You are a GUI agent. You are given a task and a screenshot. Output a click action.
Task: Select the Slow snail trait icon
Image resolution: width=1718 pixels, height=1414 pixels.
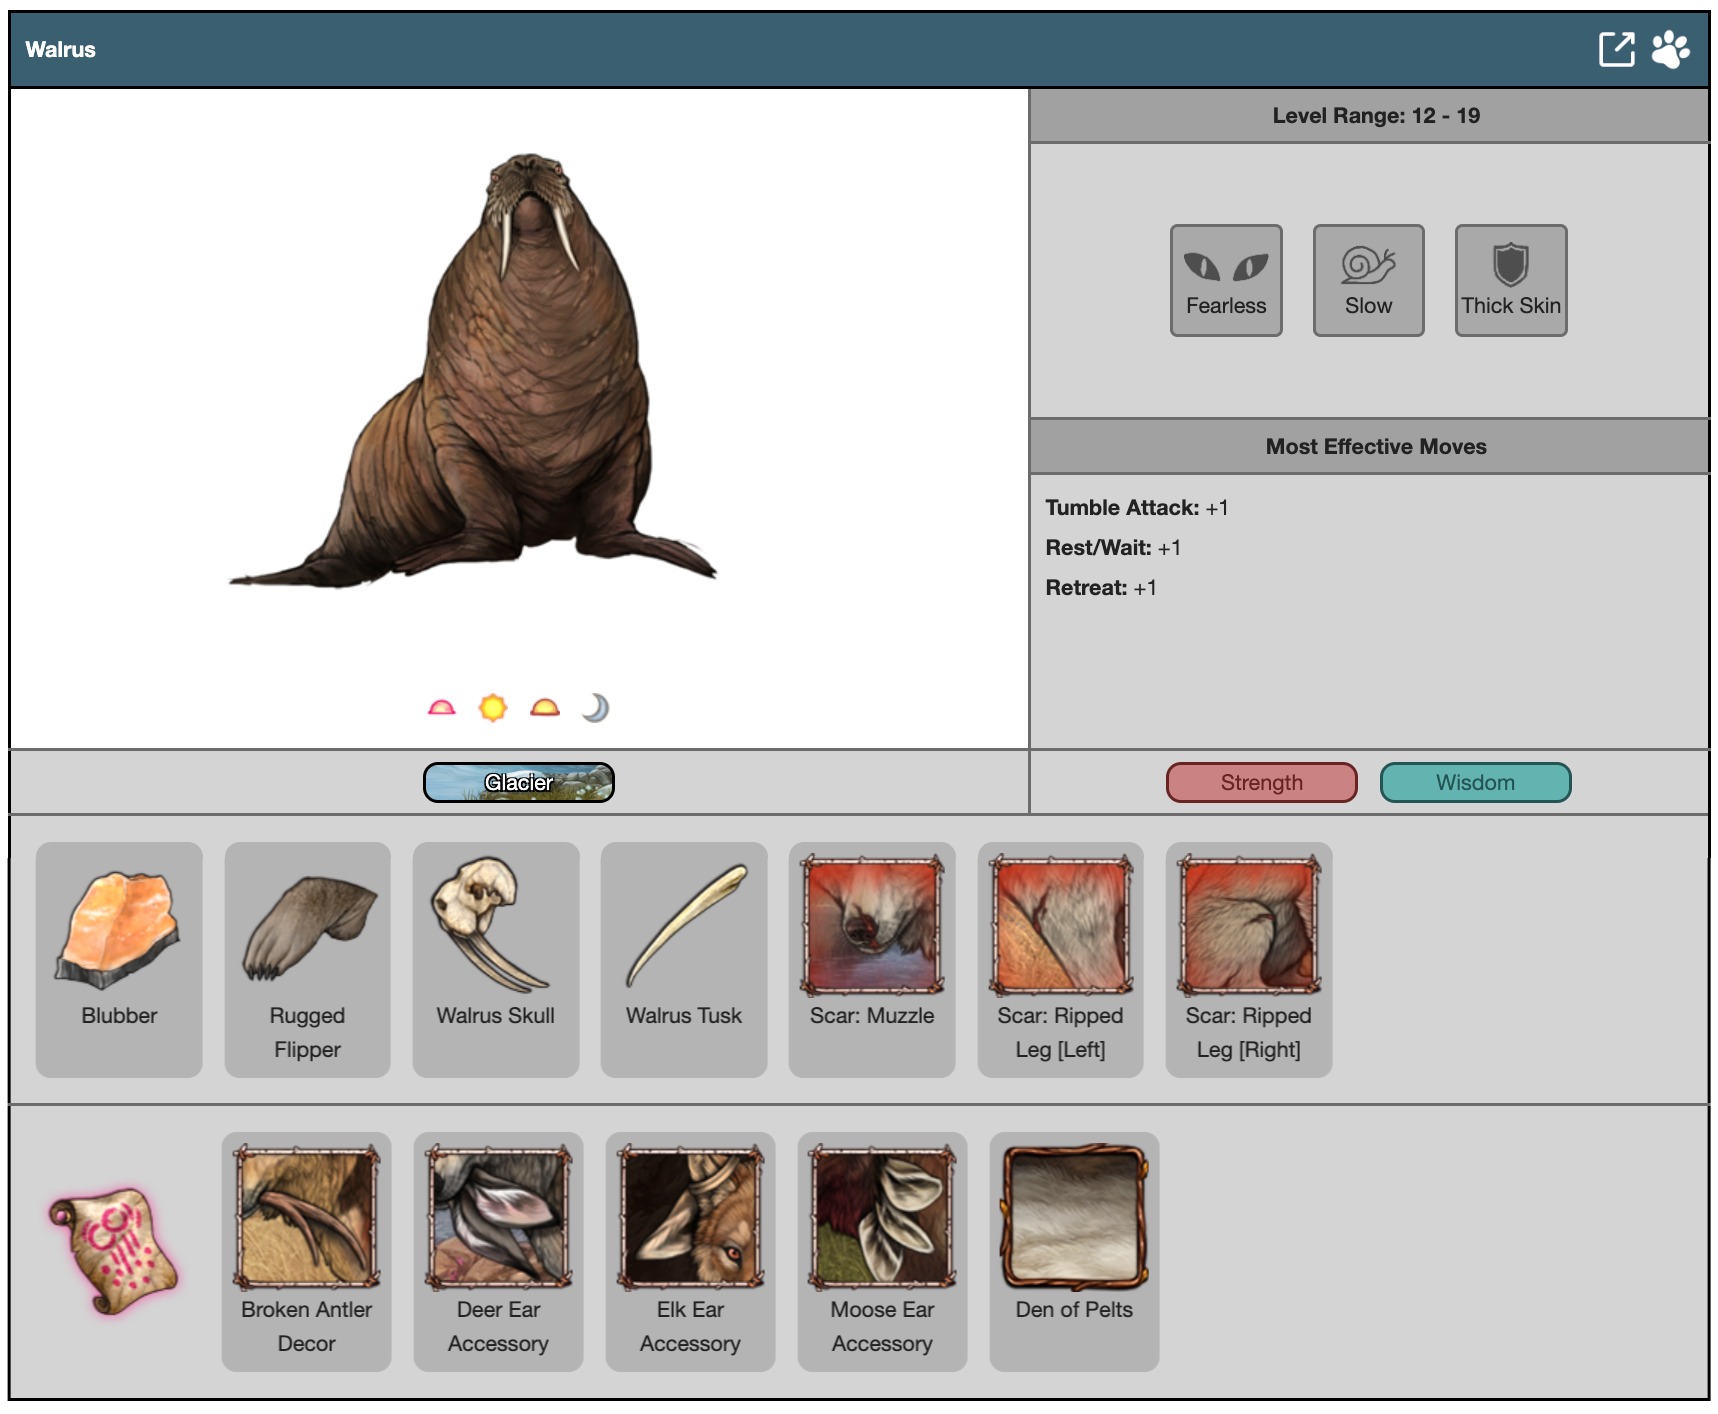point(1368,280)
